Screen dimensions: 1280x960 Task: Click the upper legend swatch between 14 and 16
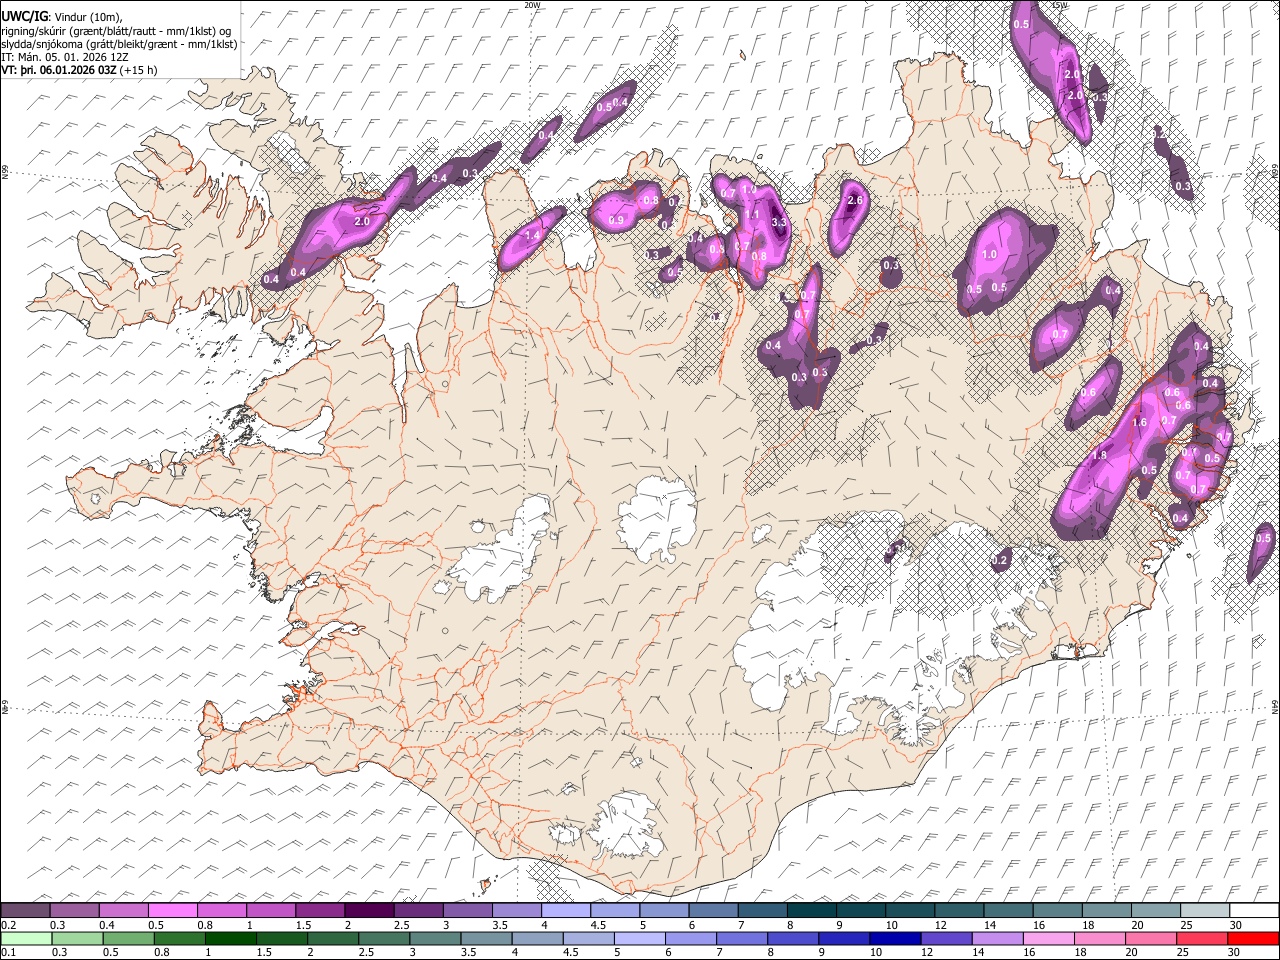pyautogui.click(x=1008, y=910)
